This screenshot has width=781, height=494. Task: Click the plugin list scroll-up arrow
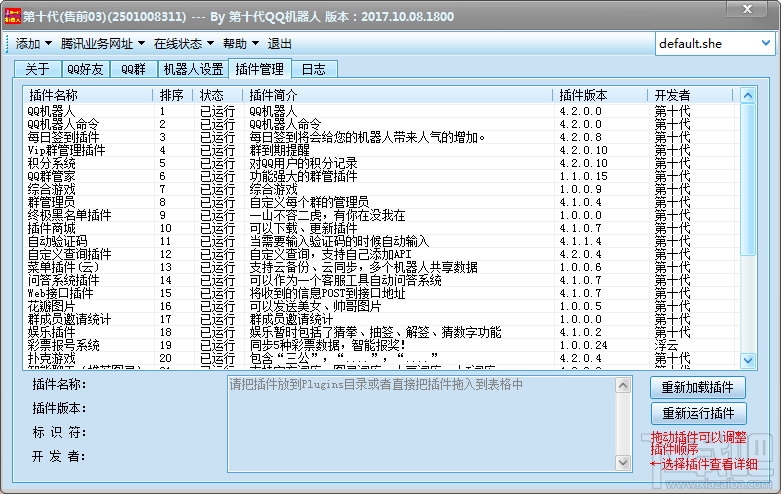coord(748,95)
